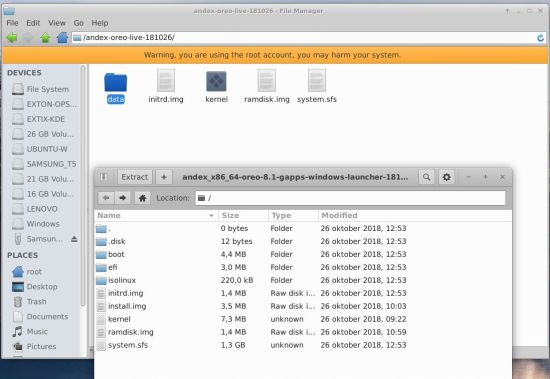Select the efi folder in archive
550x379 pixels.
303,267
